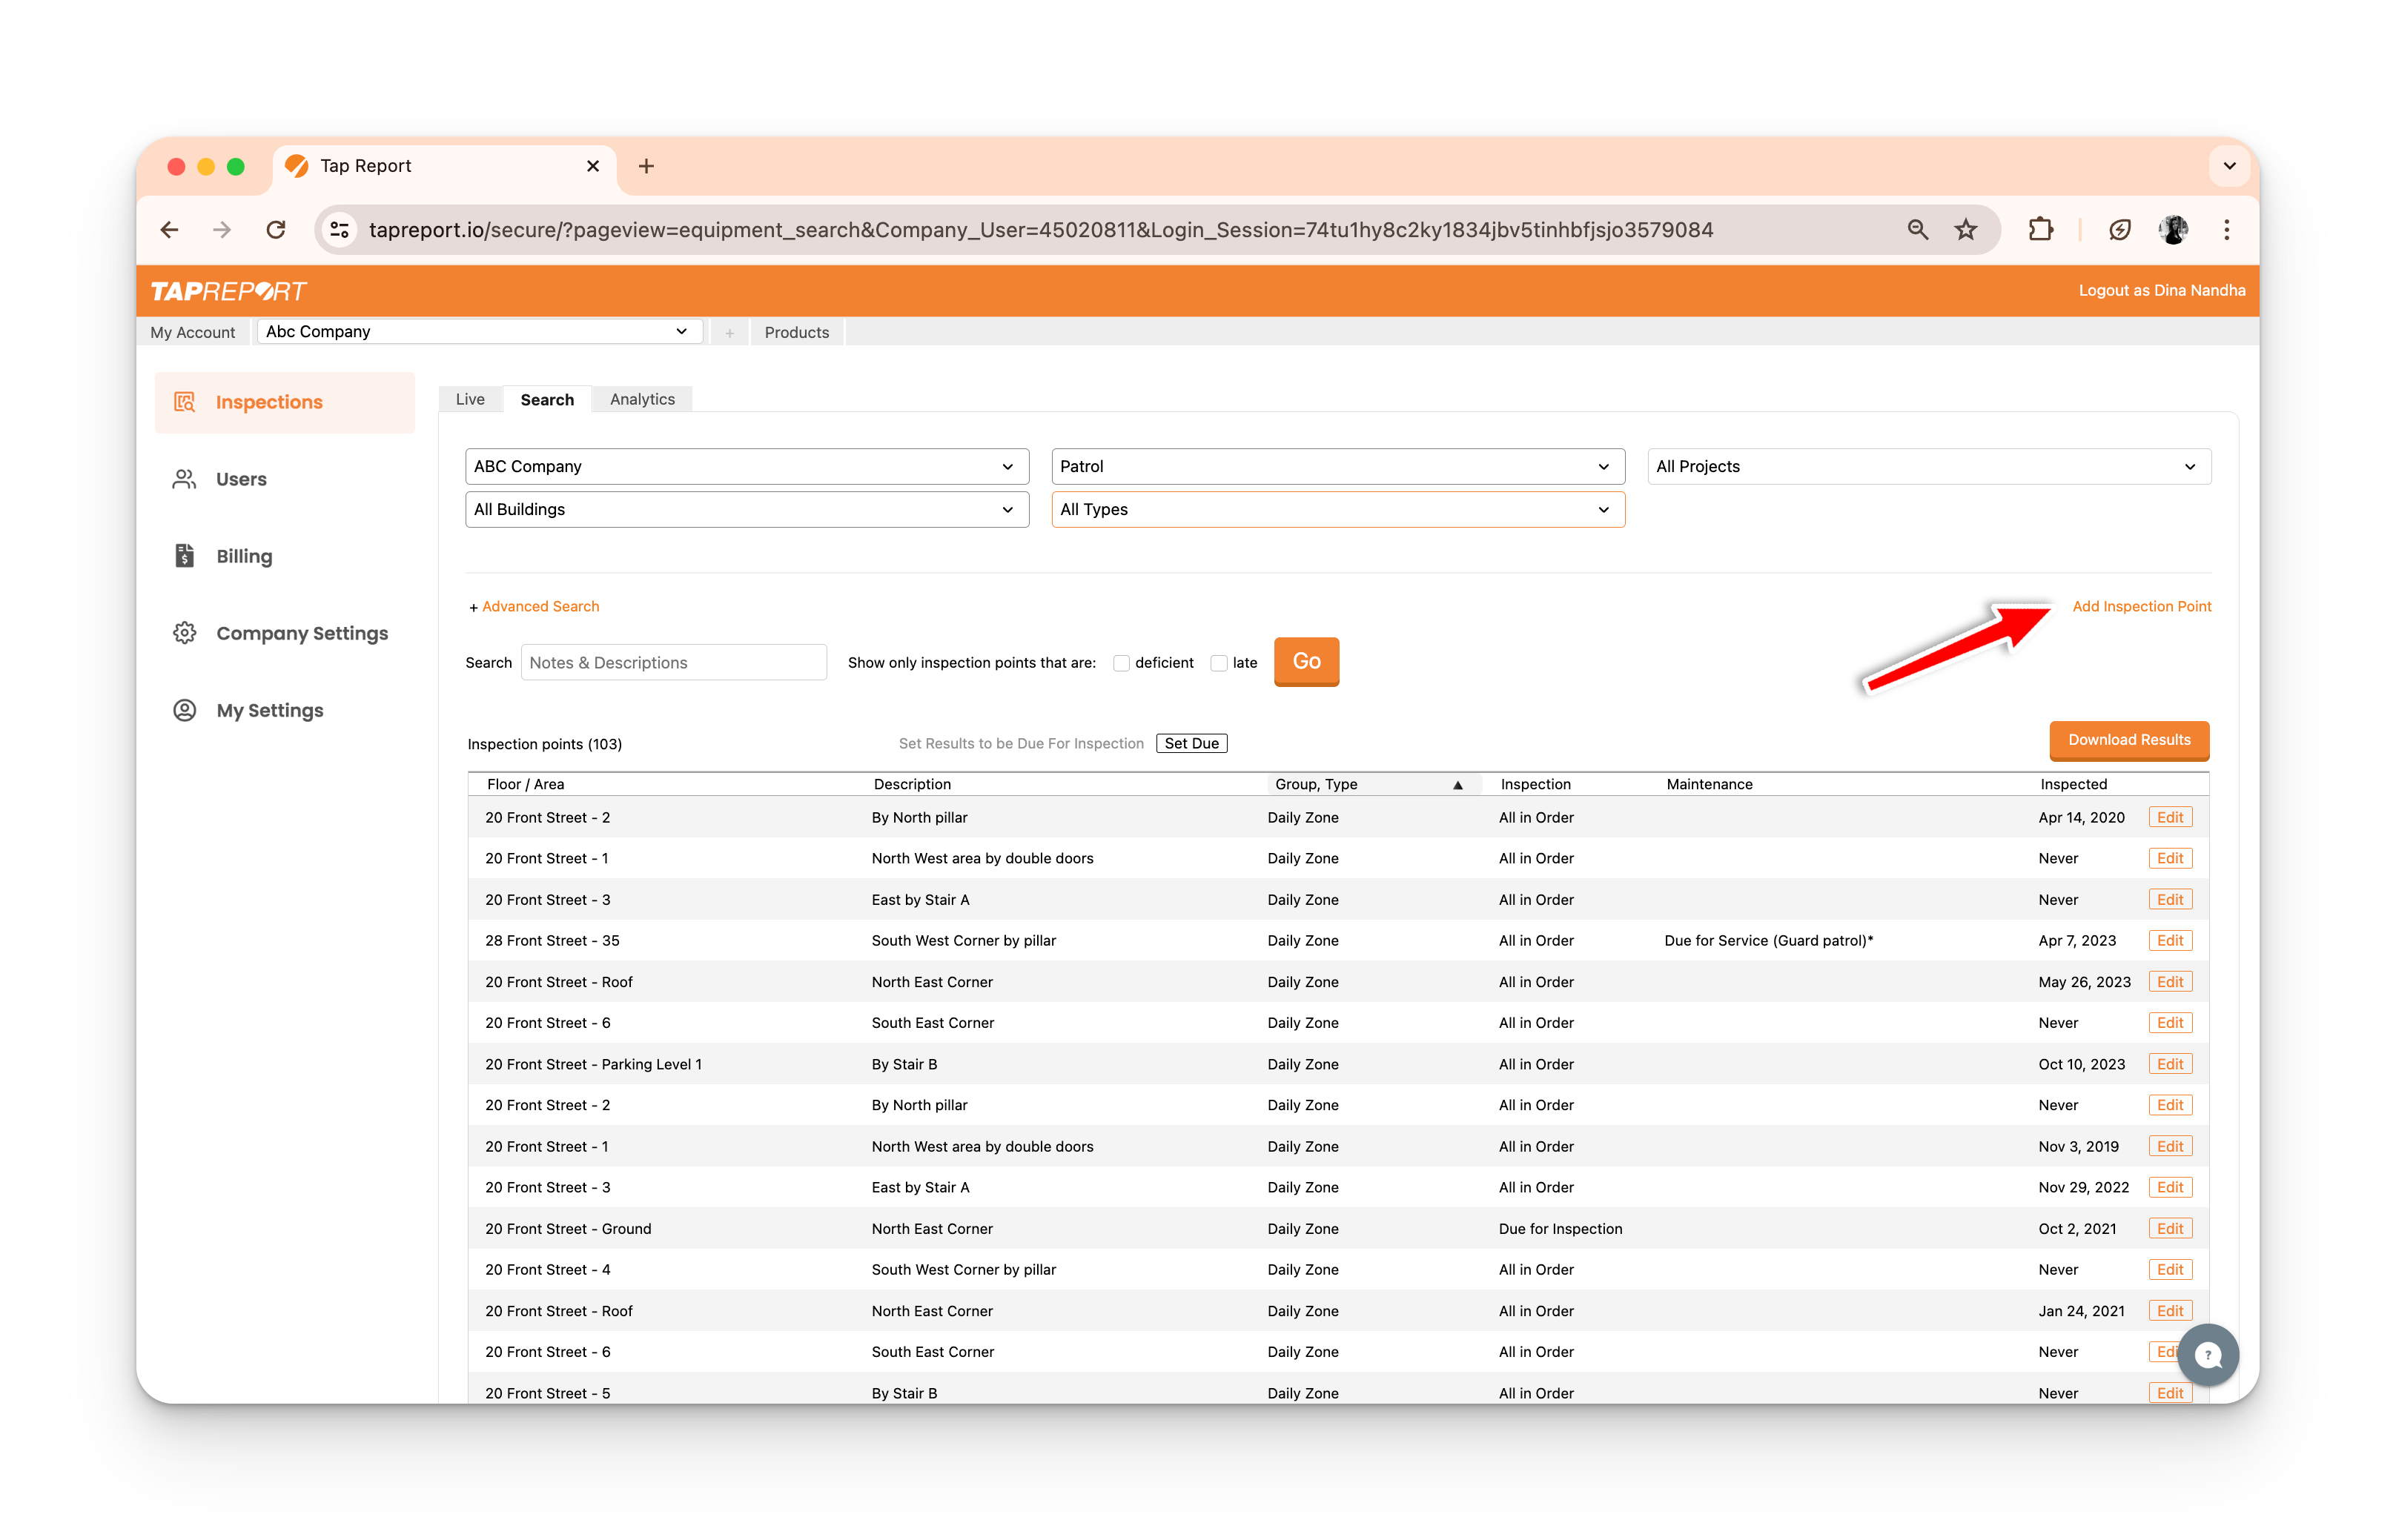Switch to the Analytics tab
Viewport: 2396px width, 1540px height.
coord(642,399)
